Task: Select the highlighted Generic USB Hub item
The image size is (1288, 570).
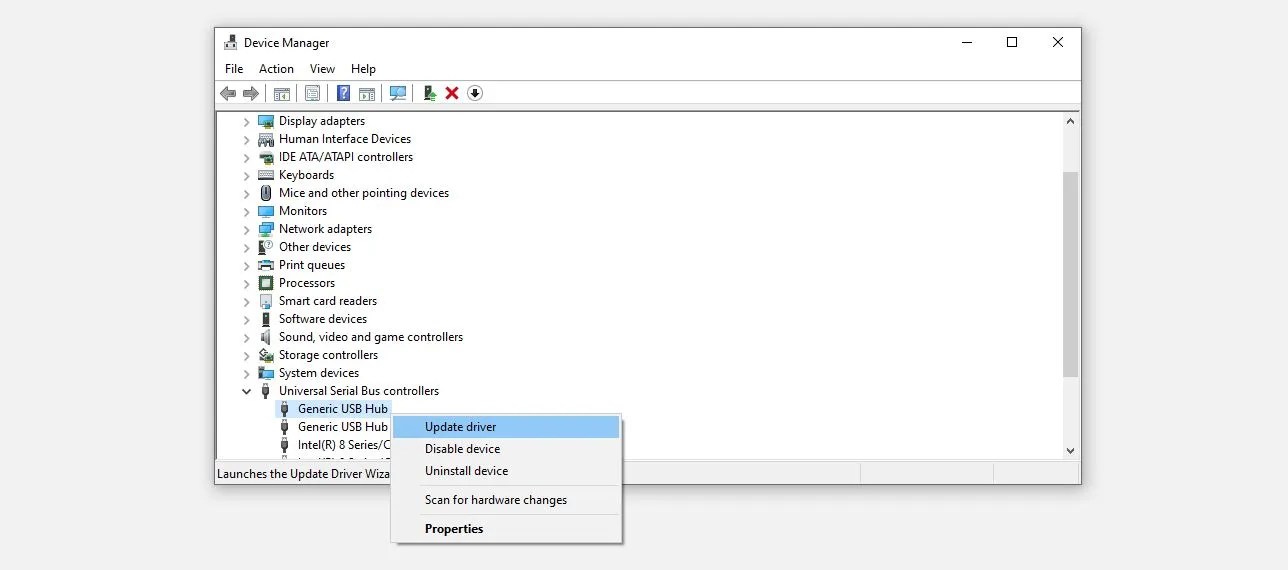Action: [x=342, y=409]
